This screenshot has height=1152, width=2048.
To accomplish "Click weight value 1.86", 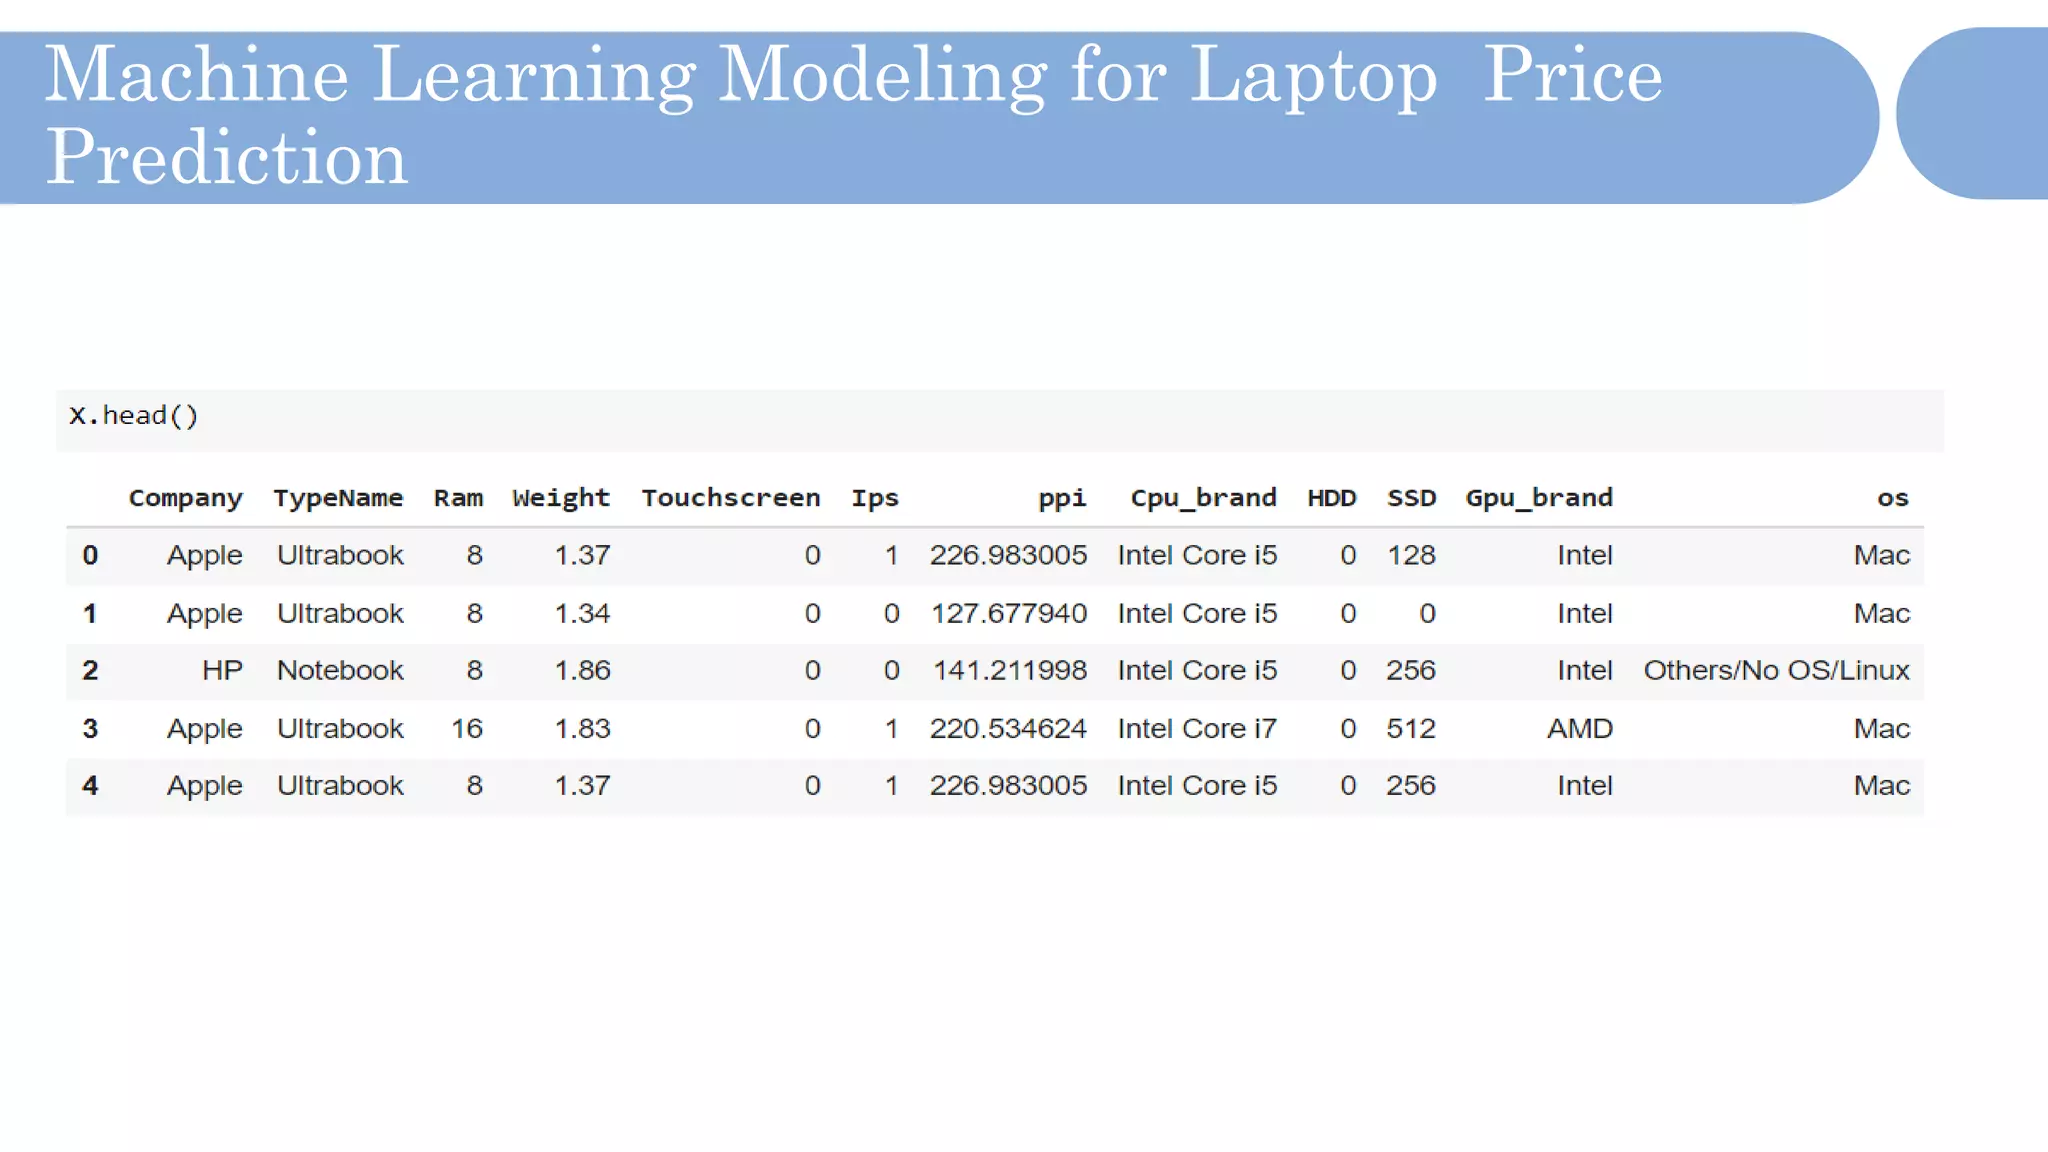I will (582, 670).
